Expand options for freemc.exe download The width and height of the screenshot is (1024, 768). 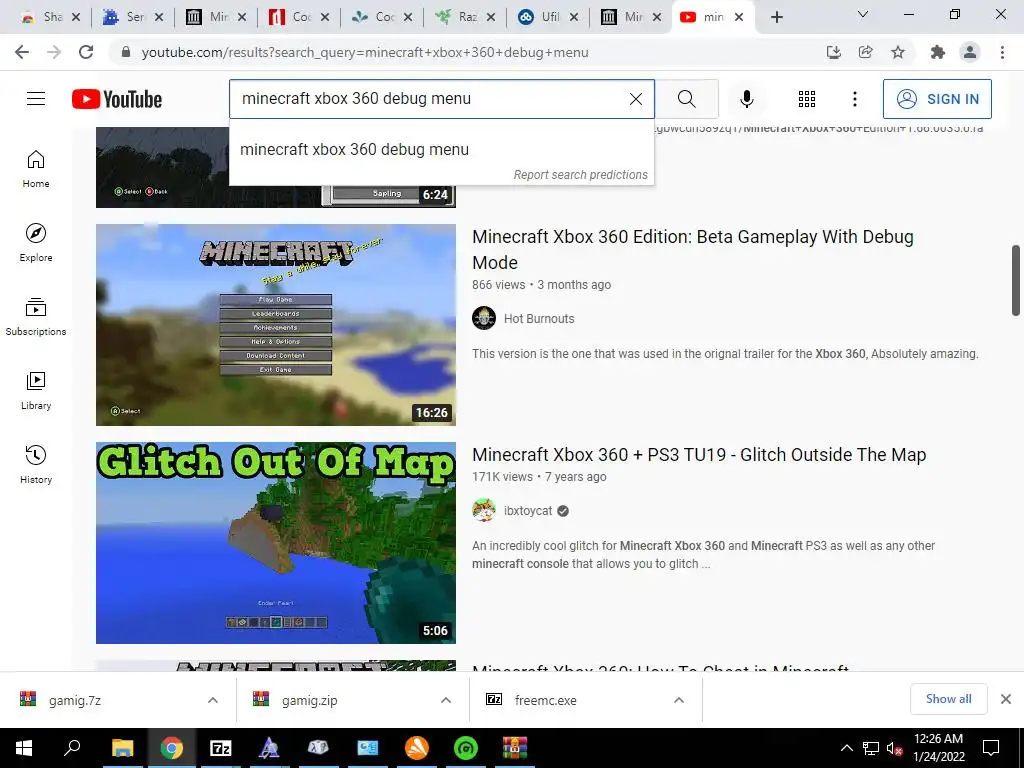[x=679, y=700]
